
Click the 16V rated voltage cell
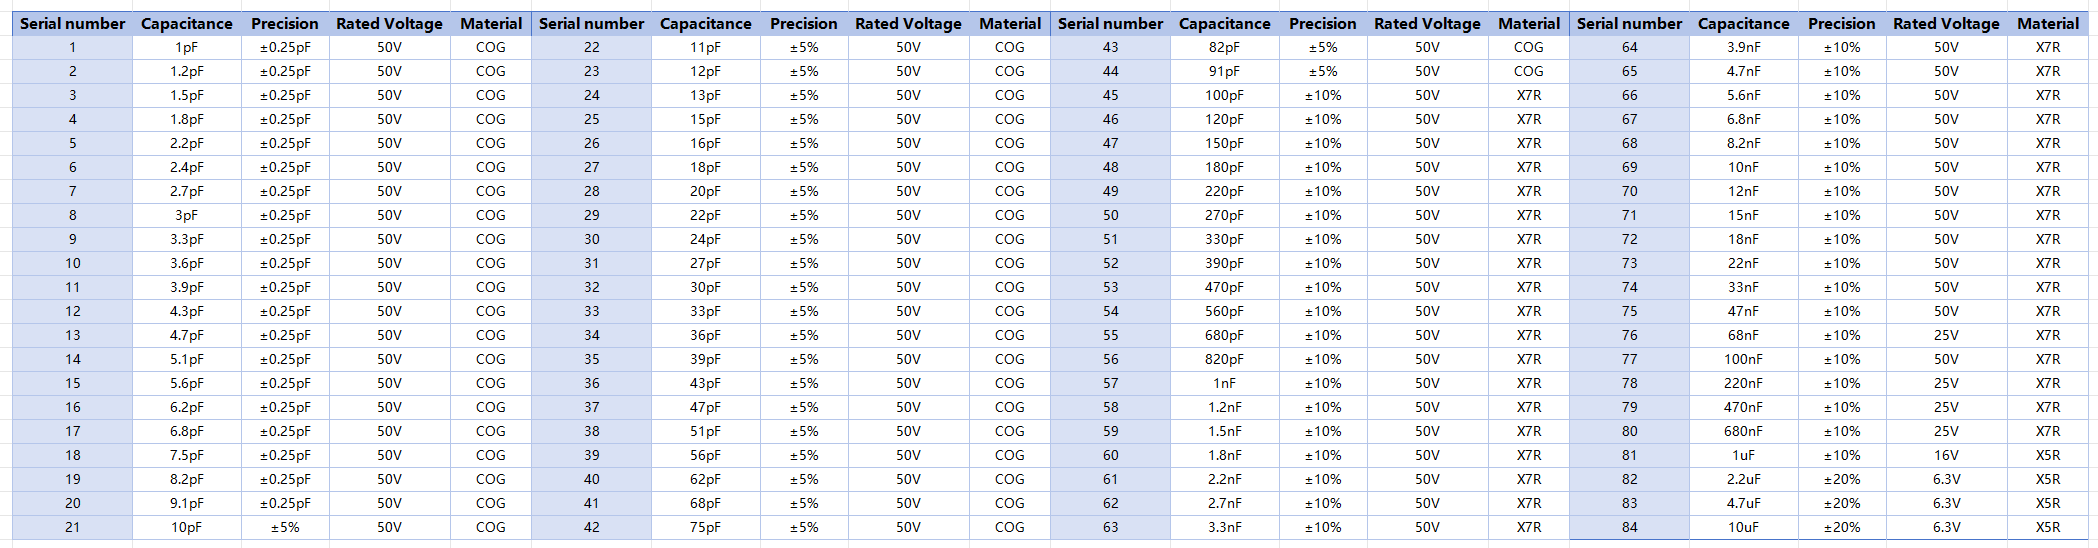tap(1946, 455)
